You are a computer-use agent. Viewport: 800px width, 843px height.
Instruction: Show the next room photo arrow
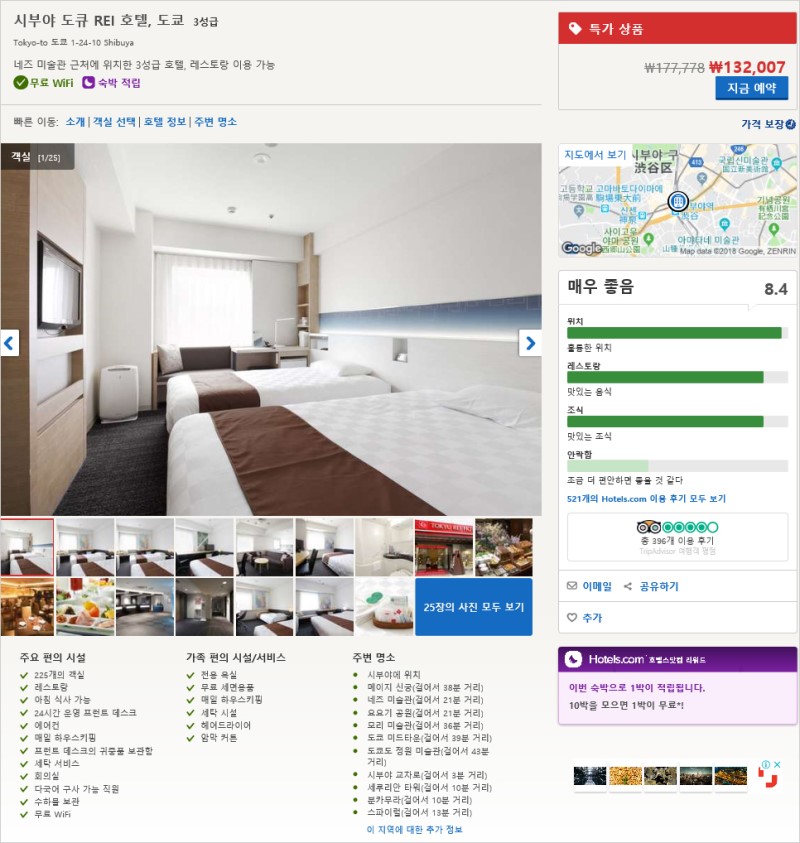(530, 343)
